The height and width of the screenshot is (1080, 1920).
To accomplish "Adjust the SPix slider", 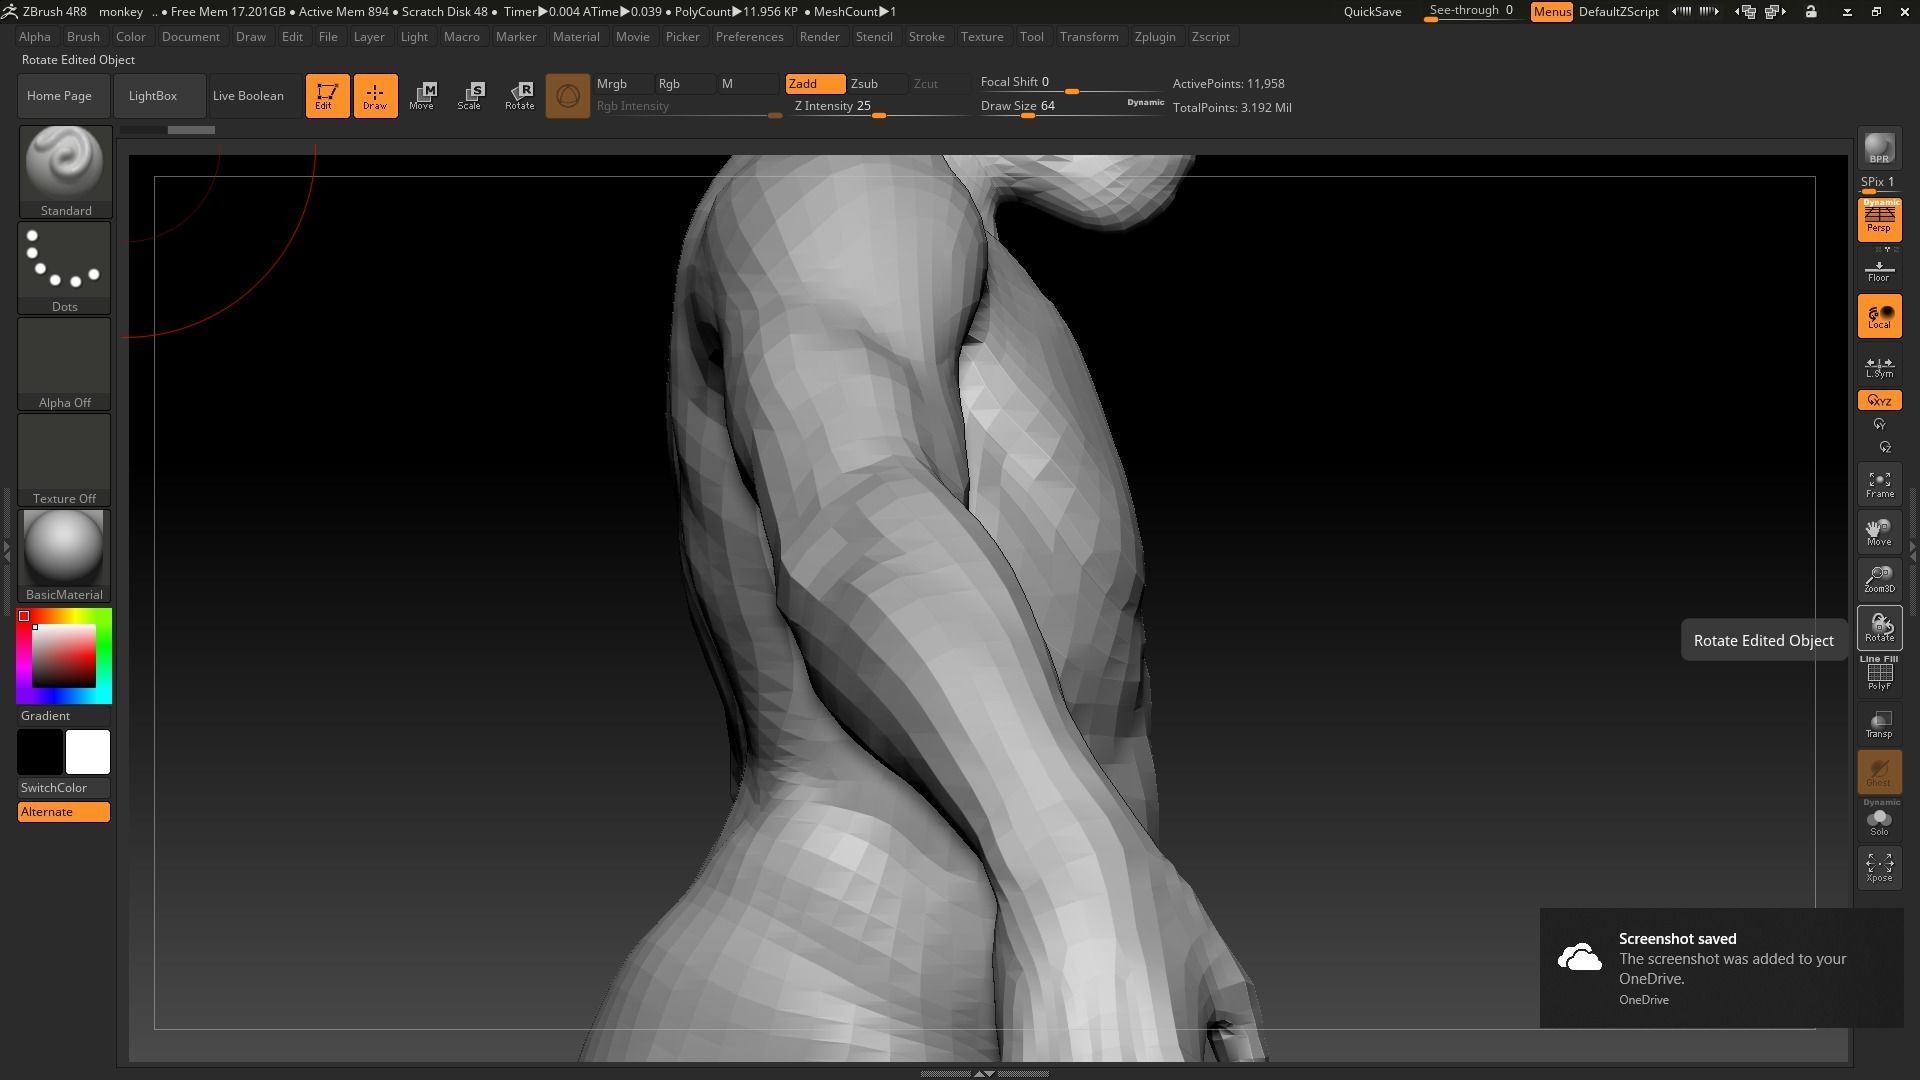I will (x=1879, y=183).
